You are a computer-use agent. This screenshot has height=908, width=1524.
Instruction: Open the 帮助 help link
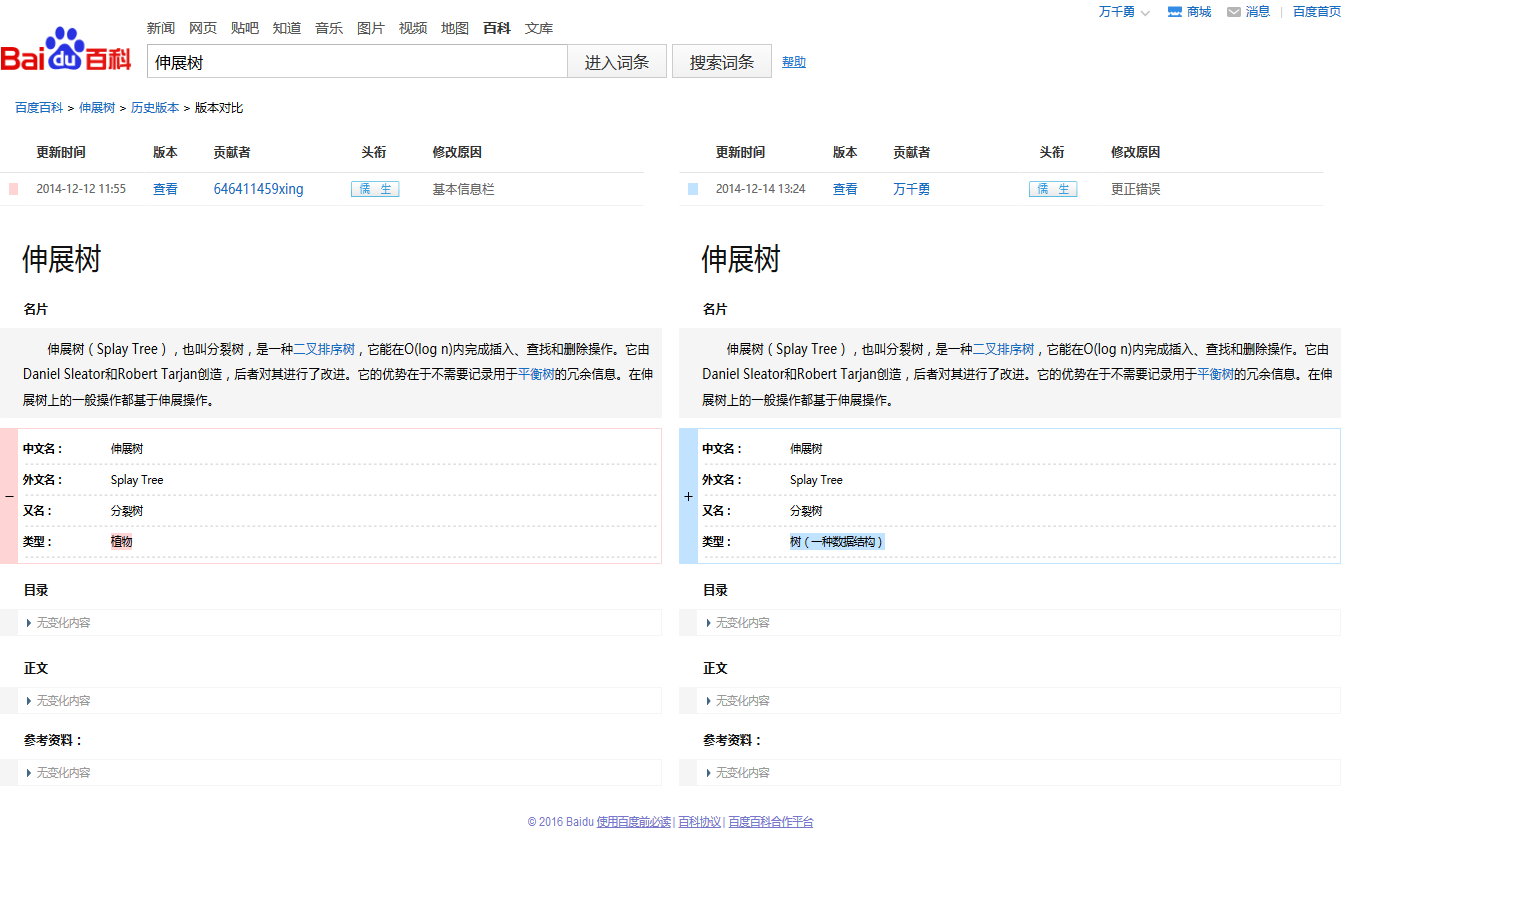[x=794, y=62]
